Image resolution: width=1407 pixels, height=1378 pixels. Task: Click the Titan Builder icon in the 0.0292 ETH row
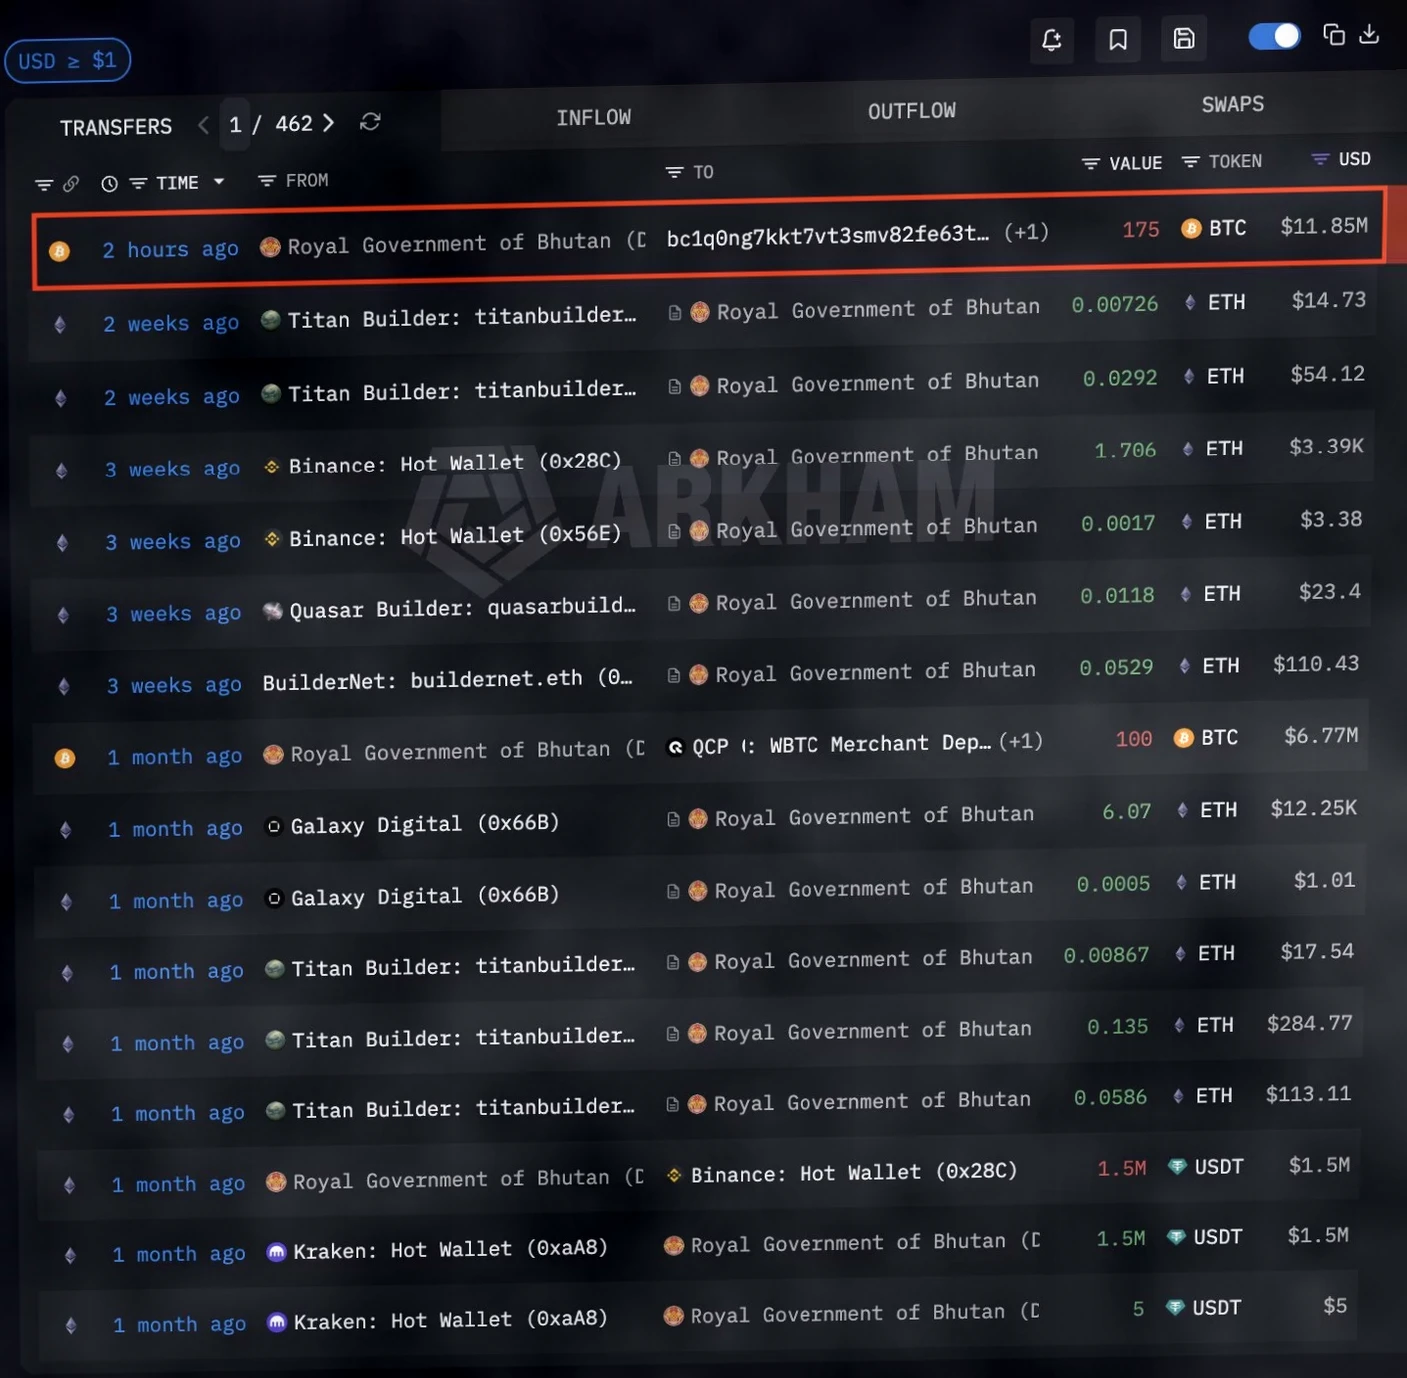271,394
